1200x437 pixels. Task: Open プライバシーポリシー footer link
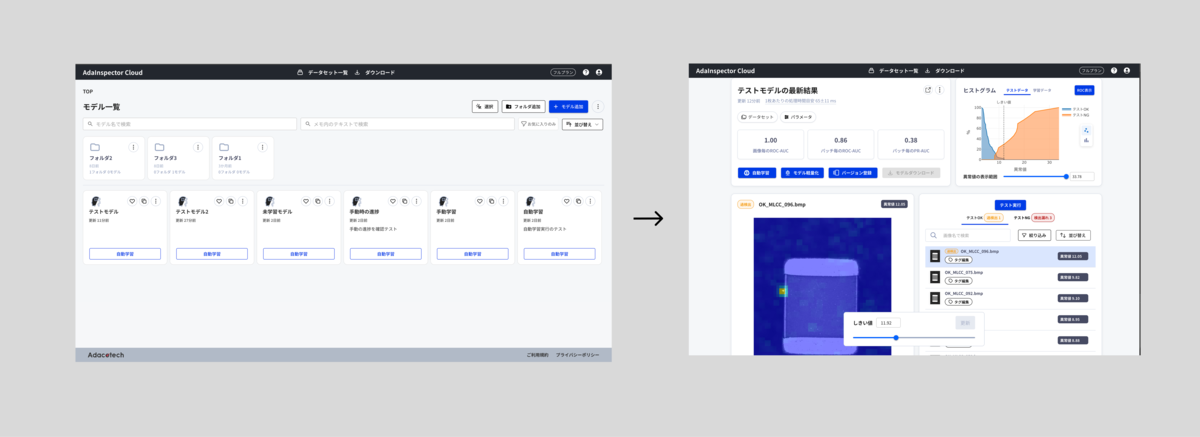pyautogui.click(x=578, y=355)
